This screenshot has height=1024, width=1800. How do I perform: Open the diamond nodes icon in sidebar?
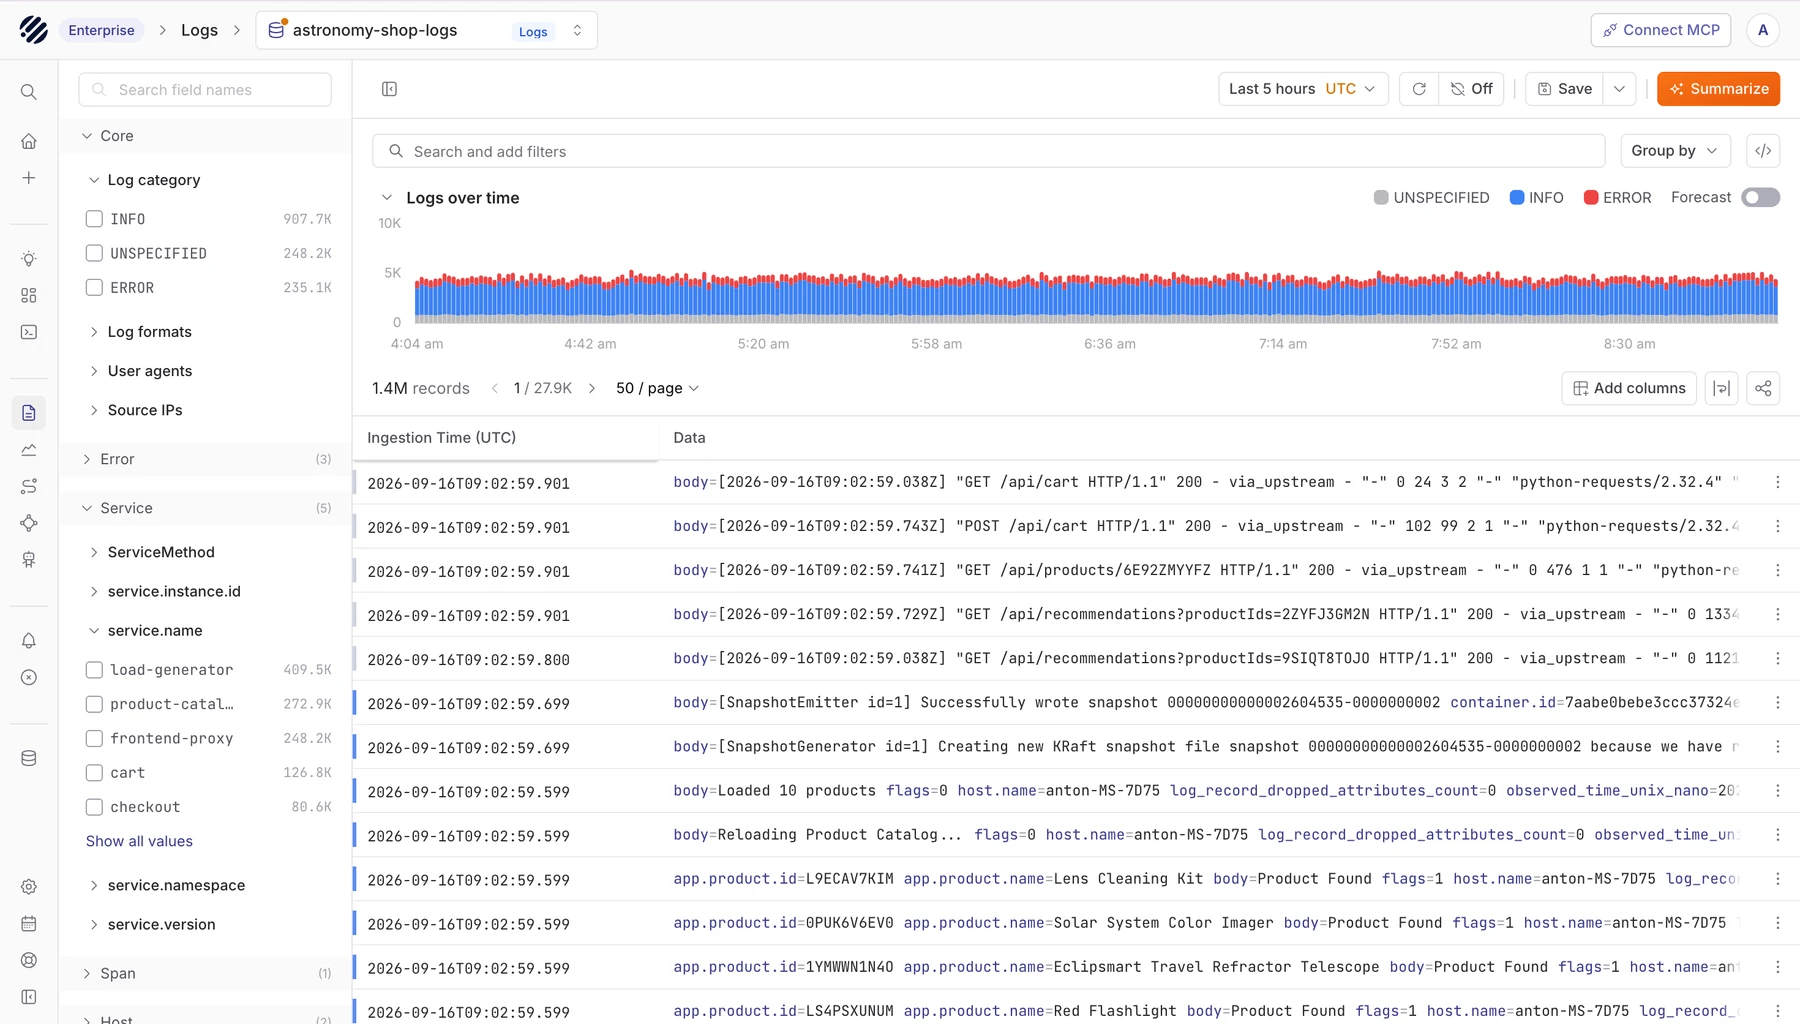click(x=29, y=523)
